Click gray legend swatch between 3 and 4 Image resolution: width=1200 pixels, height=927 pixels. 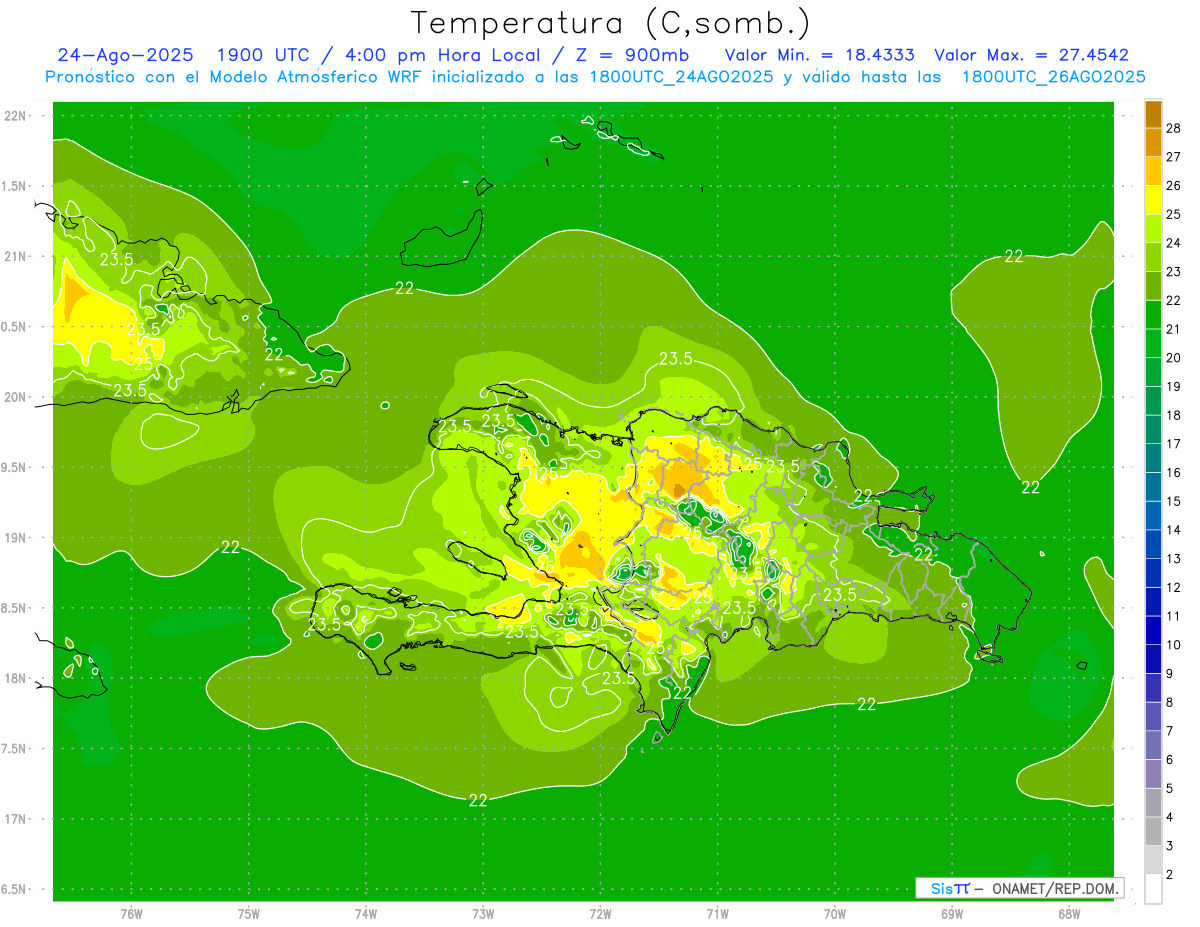coord(1153,831)
